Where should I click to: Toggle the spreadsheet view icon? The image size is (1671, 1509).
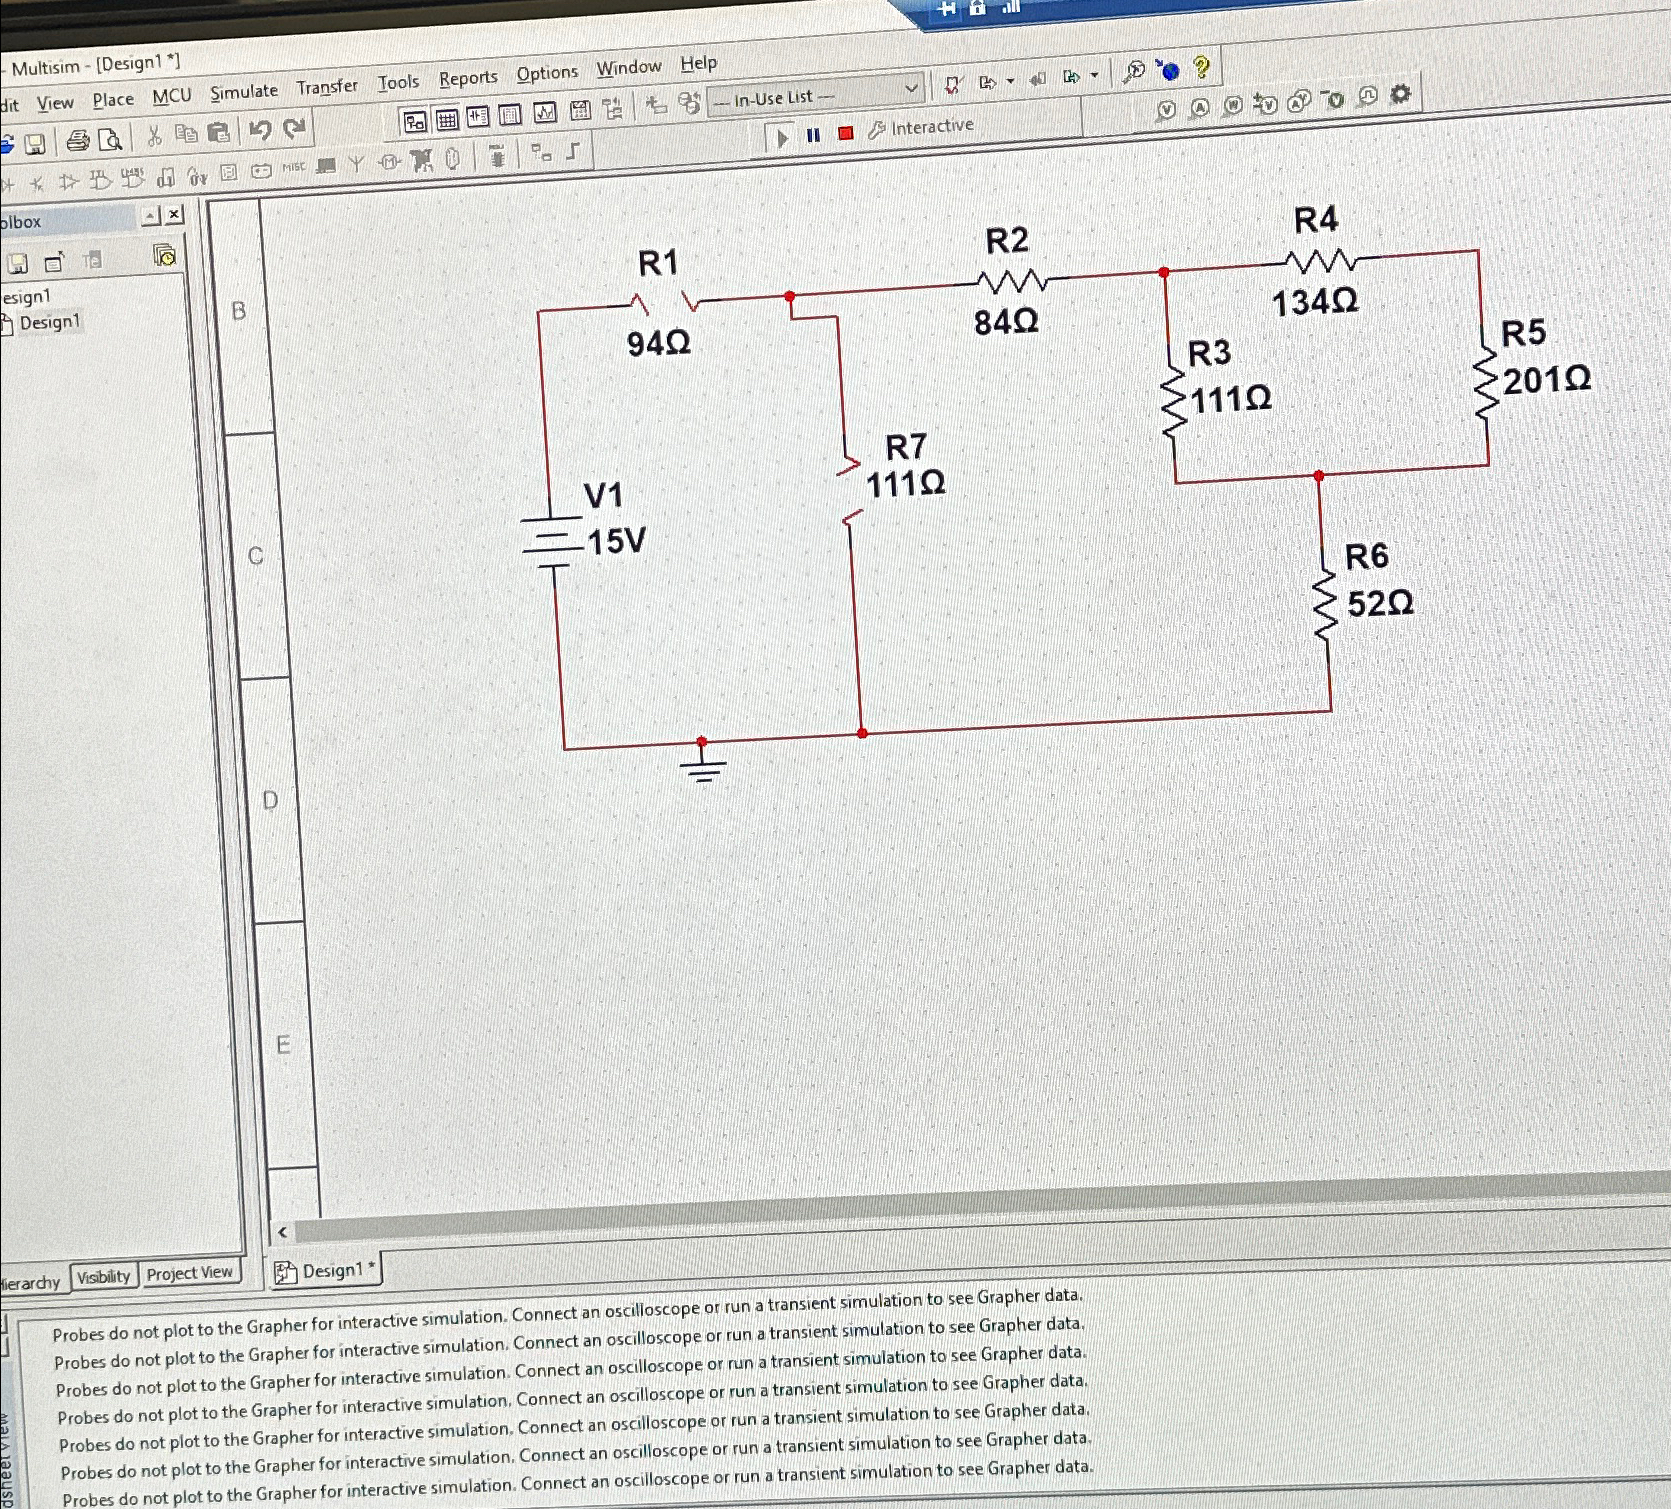pyautogui.click(x=447, y=120)
